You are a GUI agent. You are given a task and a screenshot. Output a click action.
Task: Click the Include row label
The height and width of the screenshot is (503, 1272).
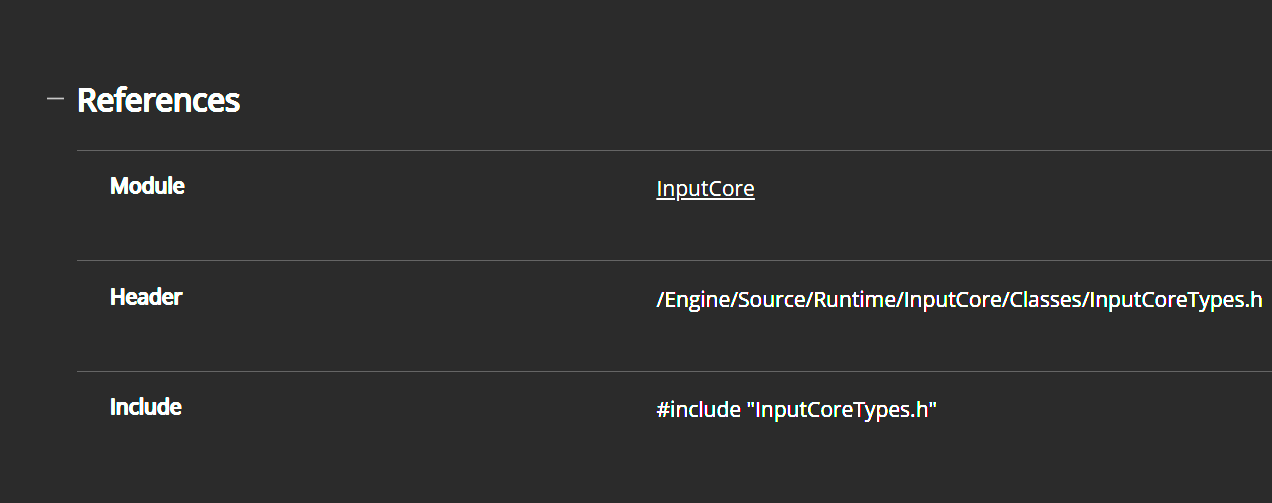[145, 407]
